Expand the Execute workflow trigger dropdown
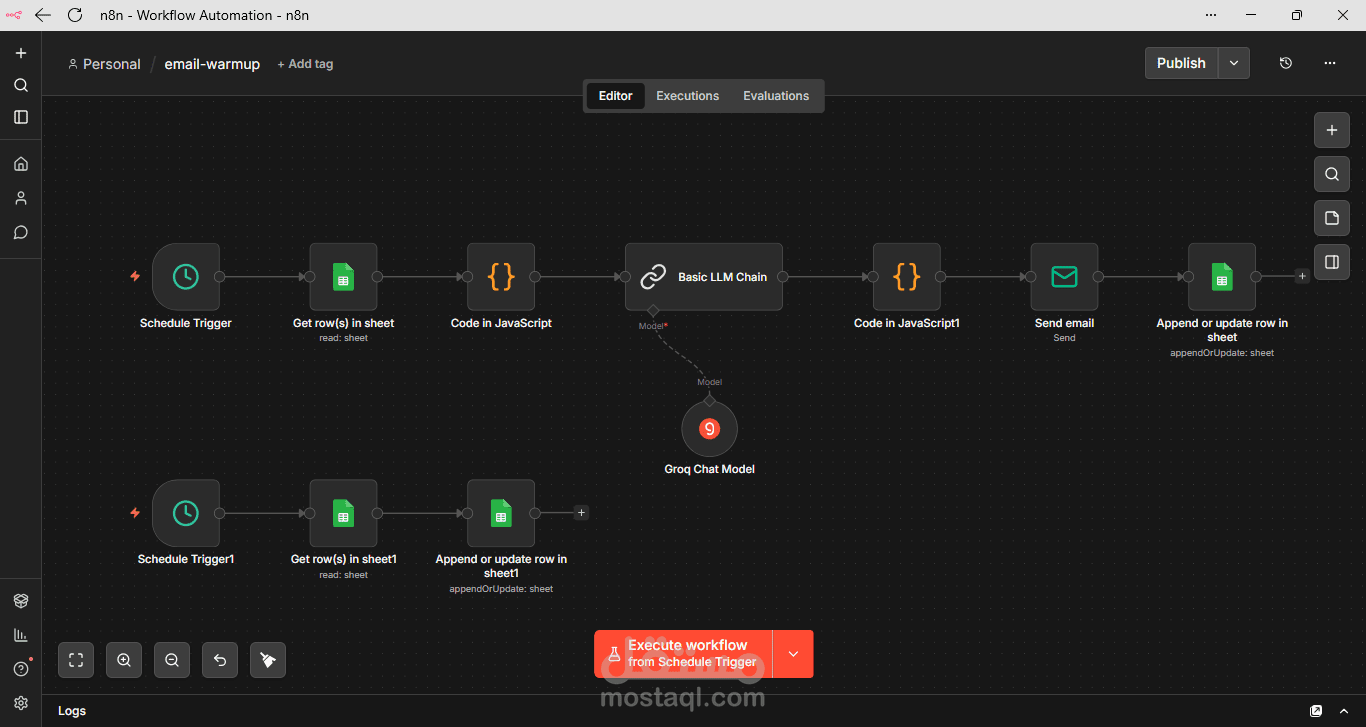 pos(793,654)
